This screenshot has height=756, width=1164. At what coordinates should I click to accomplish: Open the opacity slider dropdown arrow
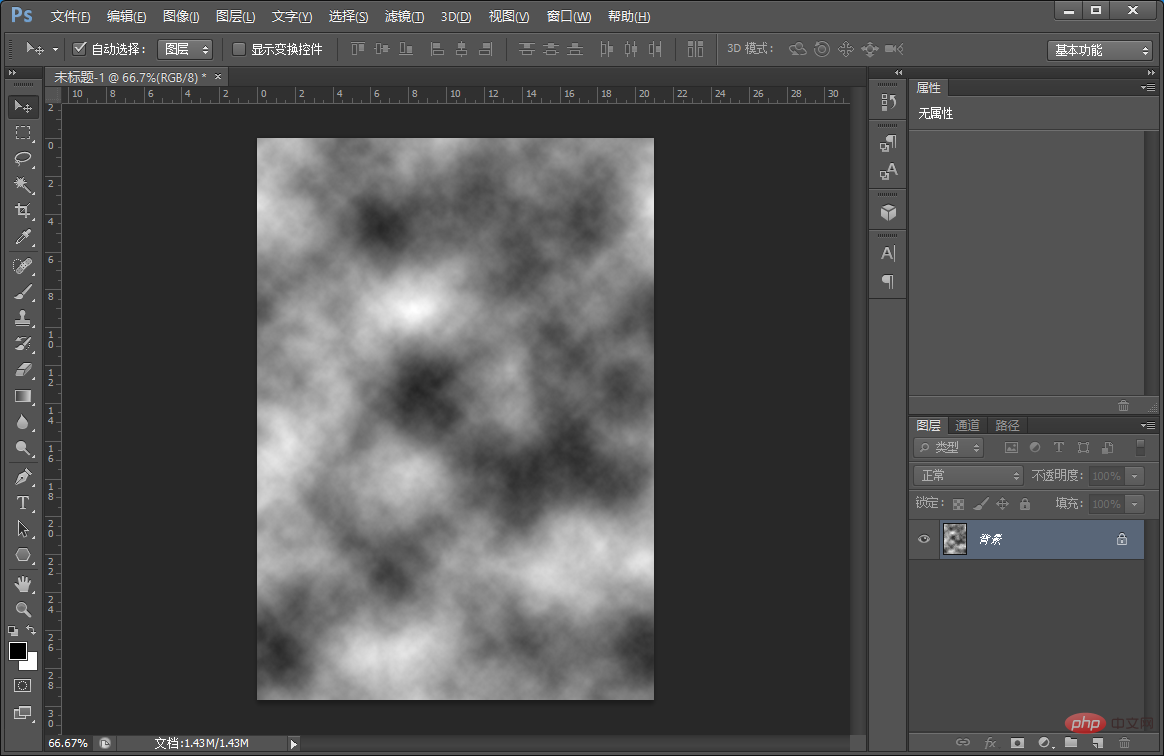click(x=1134, y=476)
